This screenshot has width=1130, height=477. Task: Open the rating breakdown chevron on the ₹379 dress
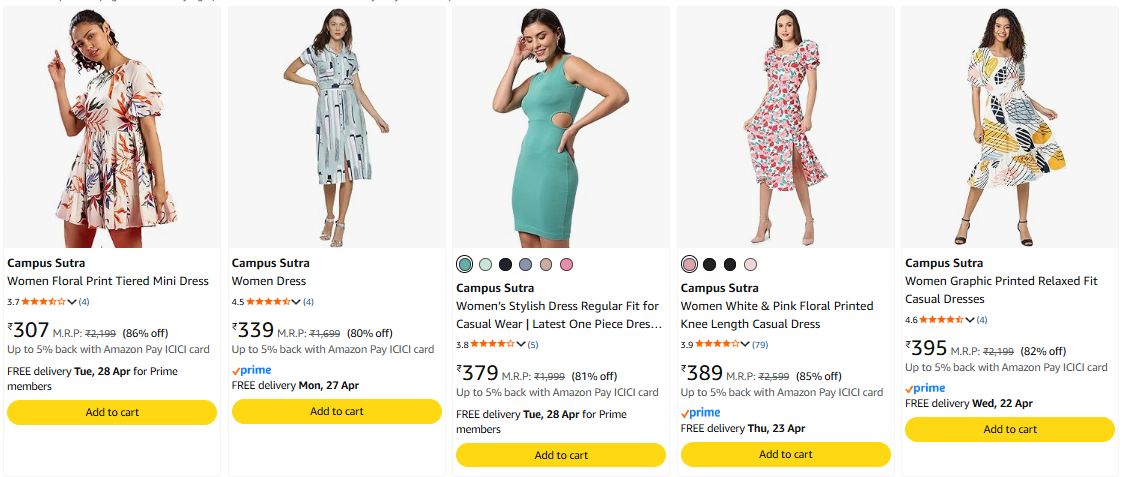(521, 344)
